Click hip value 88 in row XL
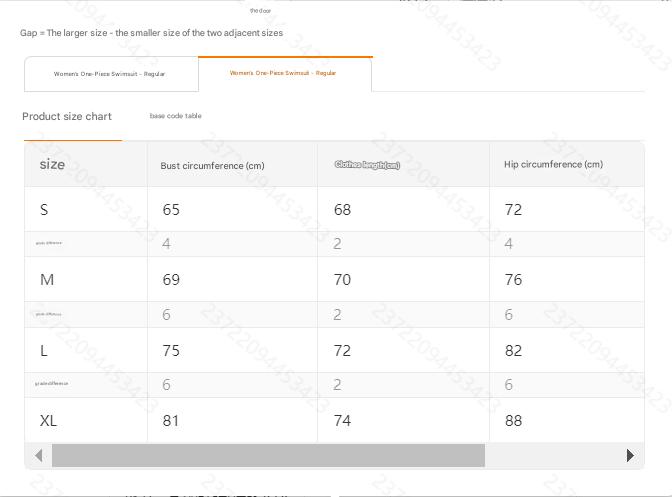The height and width of the screenshot is (497, 672). (x=513, y=421)
